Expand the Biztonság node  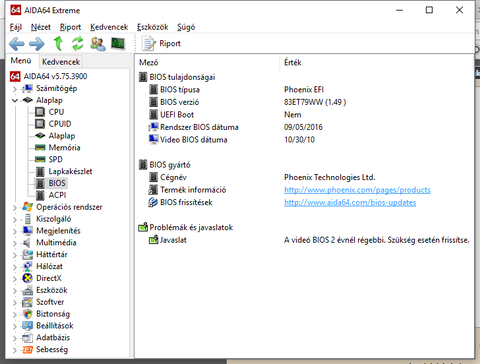coord(15,314)
